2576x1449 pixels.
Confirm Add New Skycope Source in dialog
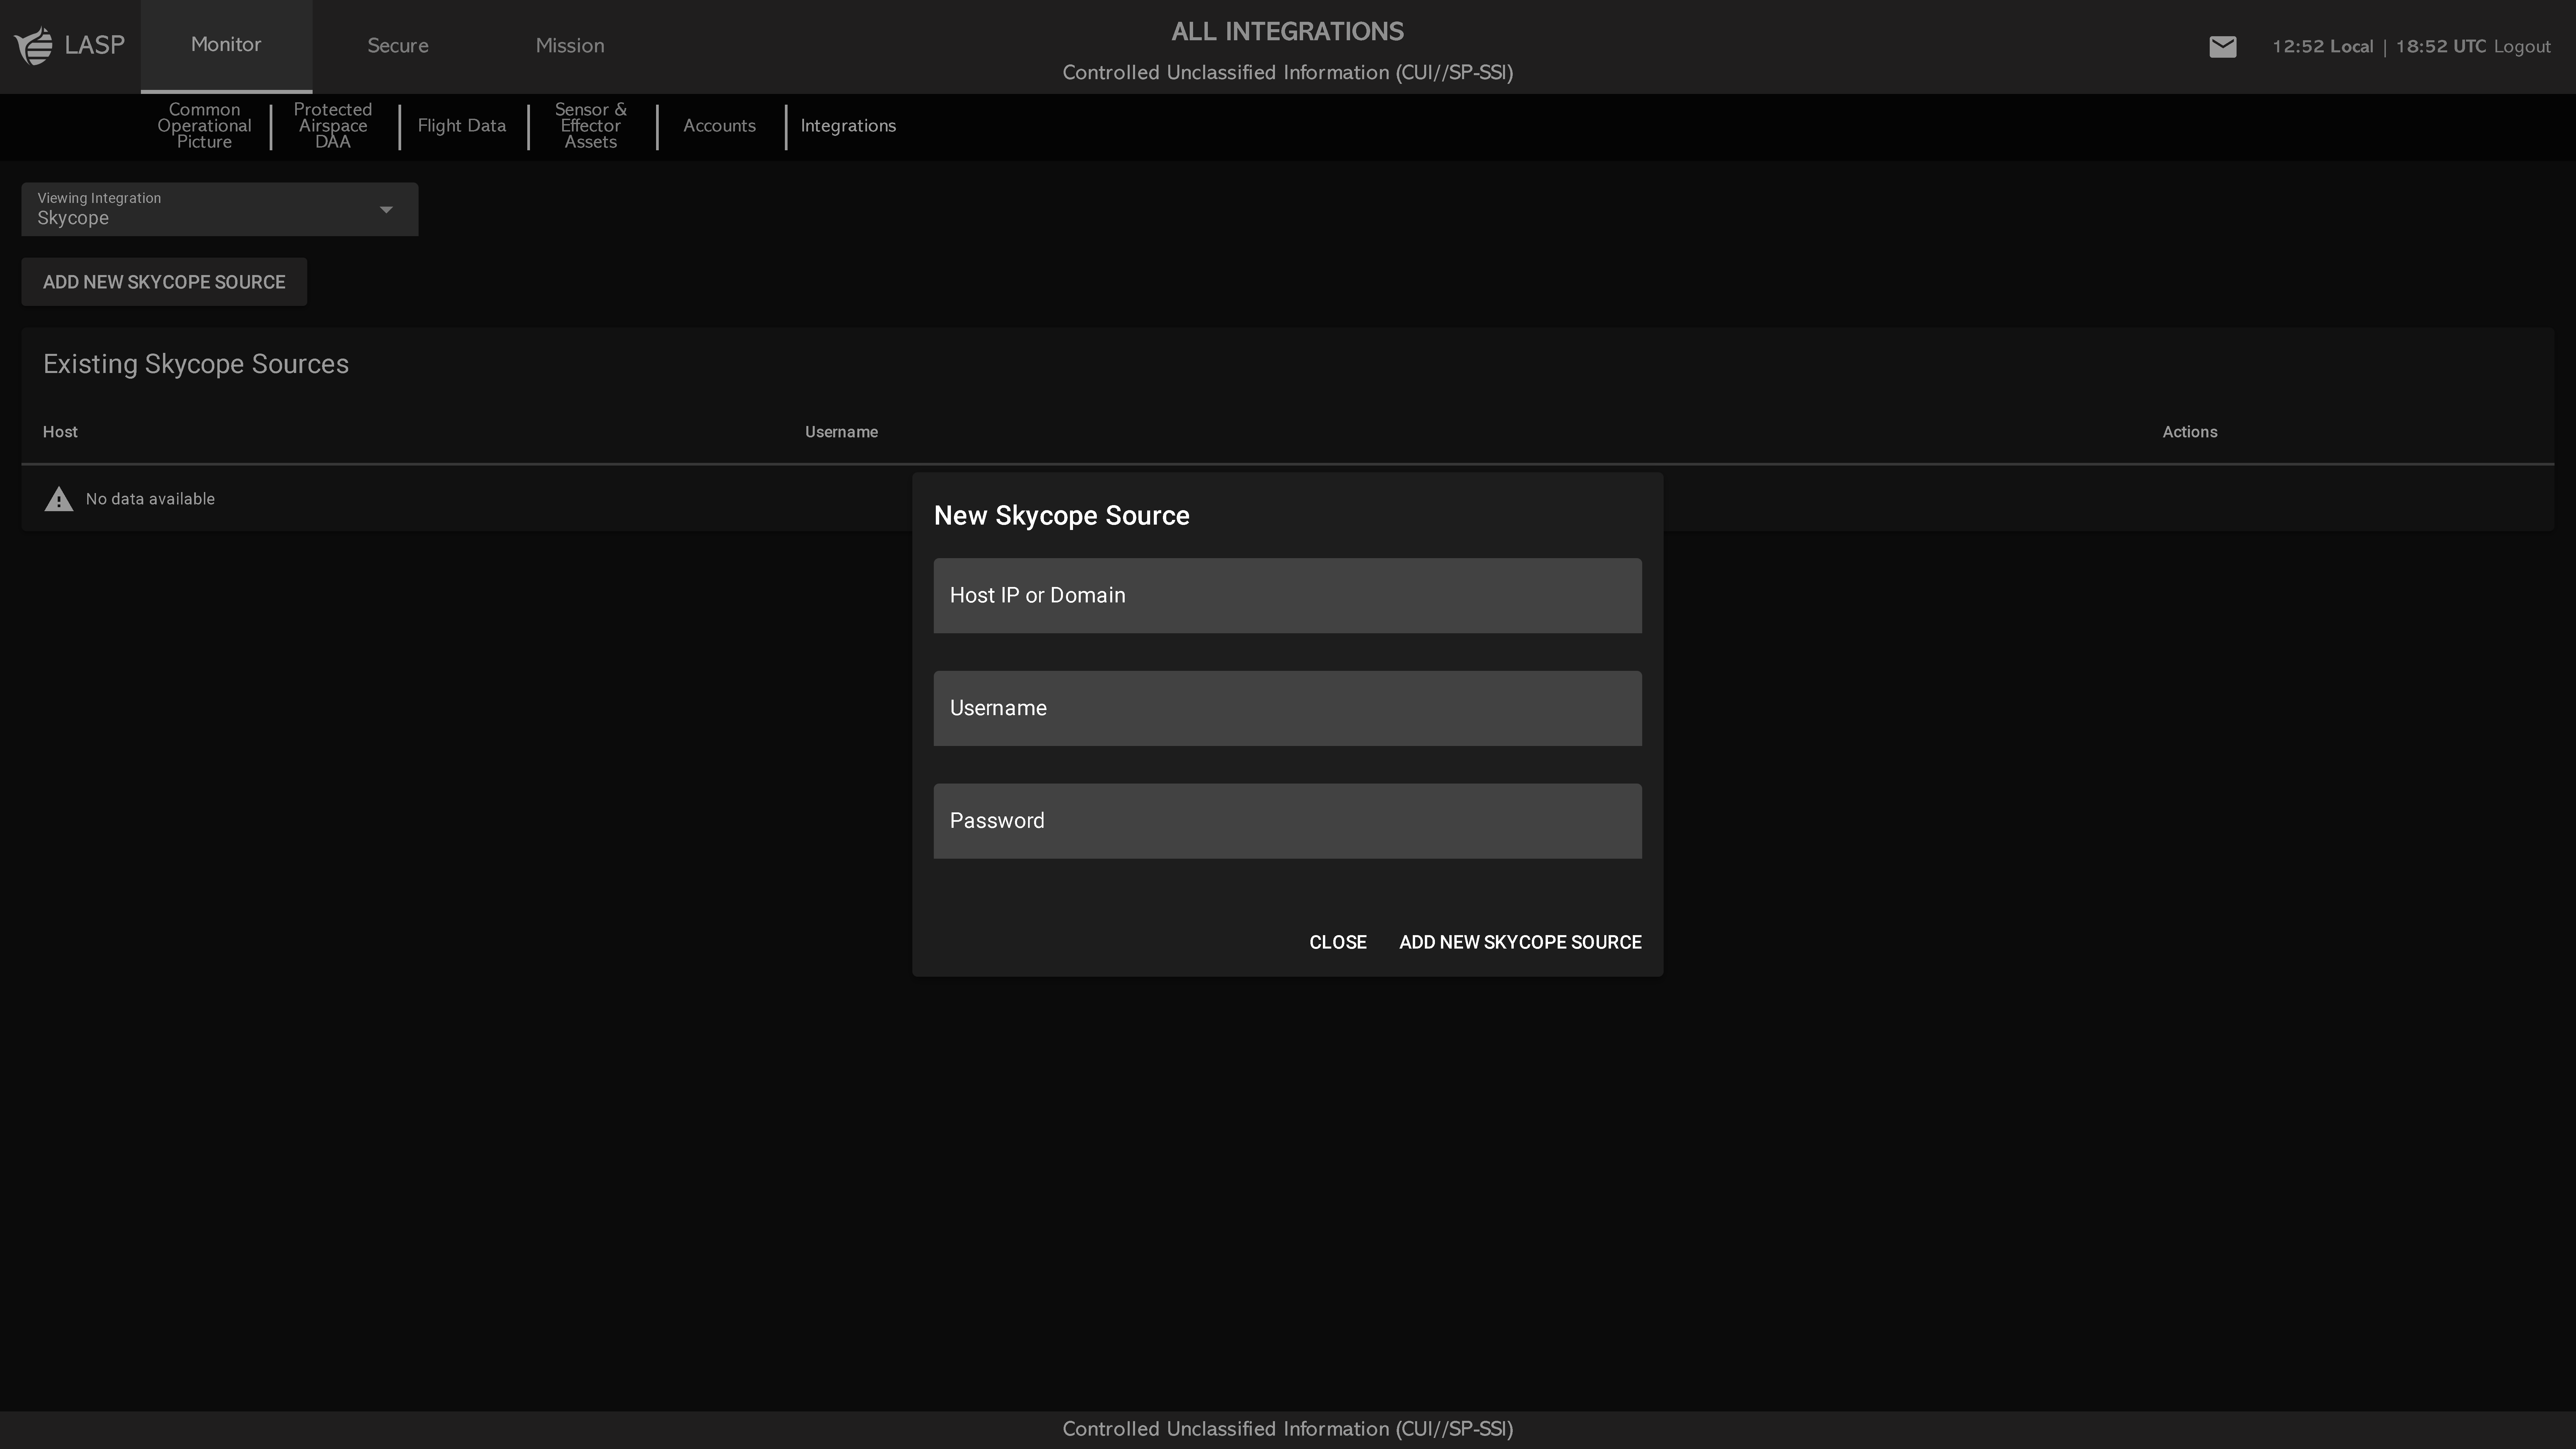click(1520, 942)
